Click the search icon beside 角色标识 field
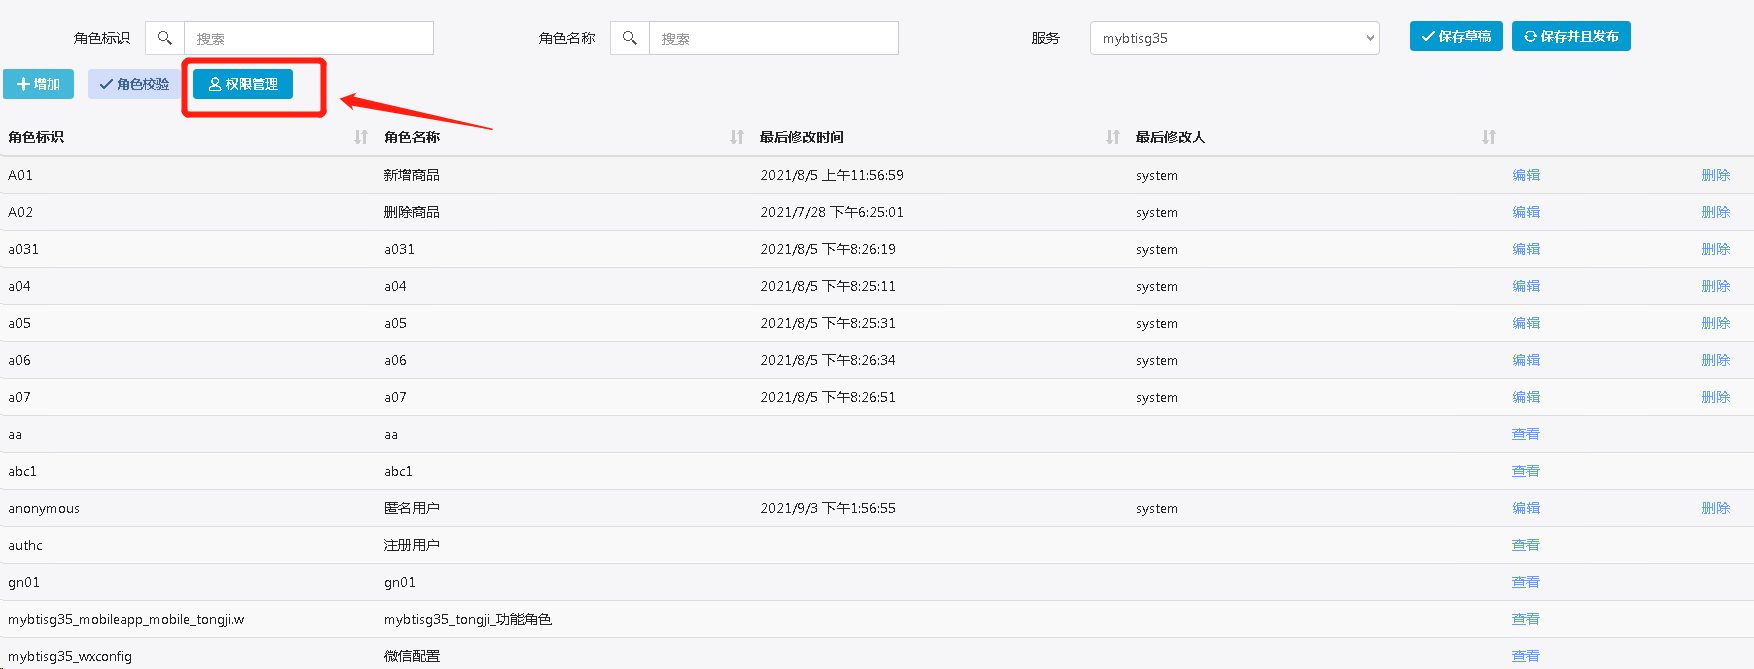Image resolution: width=1754 pixels, height=669 pixels. pyautogui.click(x=165, y=38)
